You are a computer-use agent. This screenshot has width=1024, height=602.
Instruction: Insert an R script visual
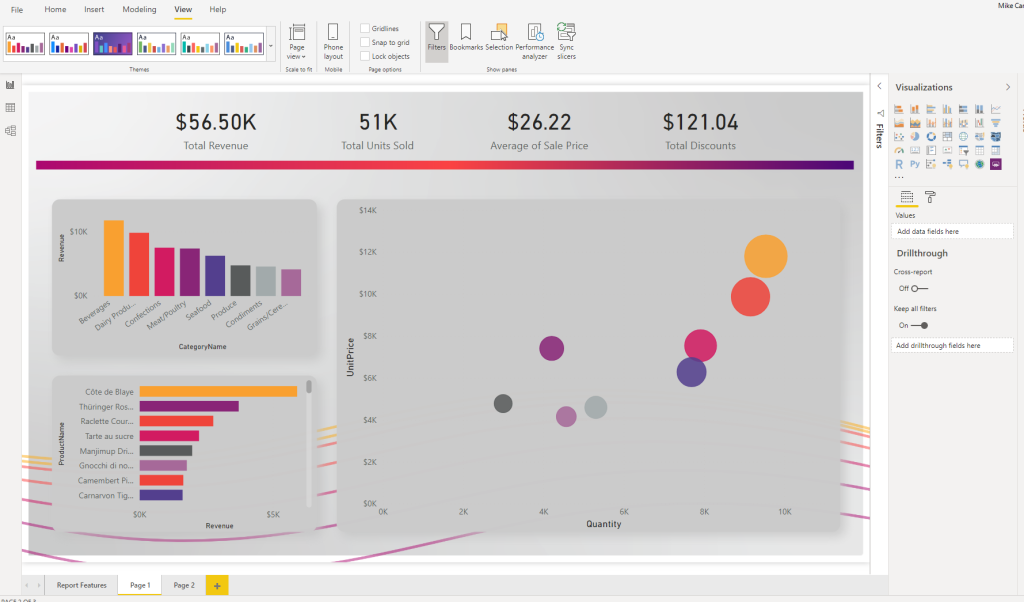pyautogui.click(x=899, y=165)
